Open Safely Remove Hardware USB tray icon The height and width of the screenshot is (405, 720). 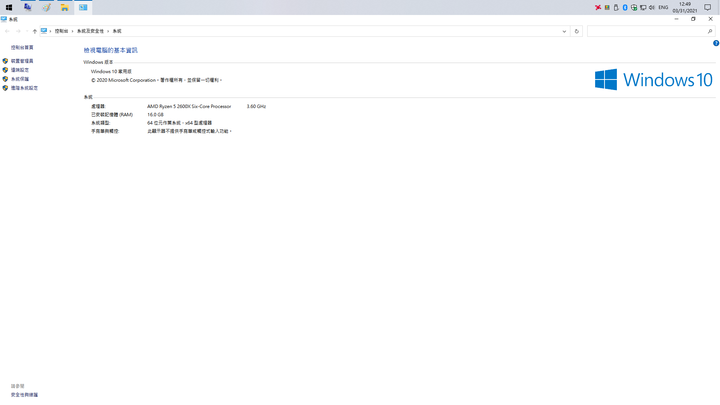(616, 7)
